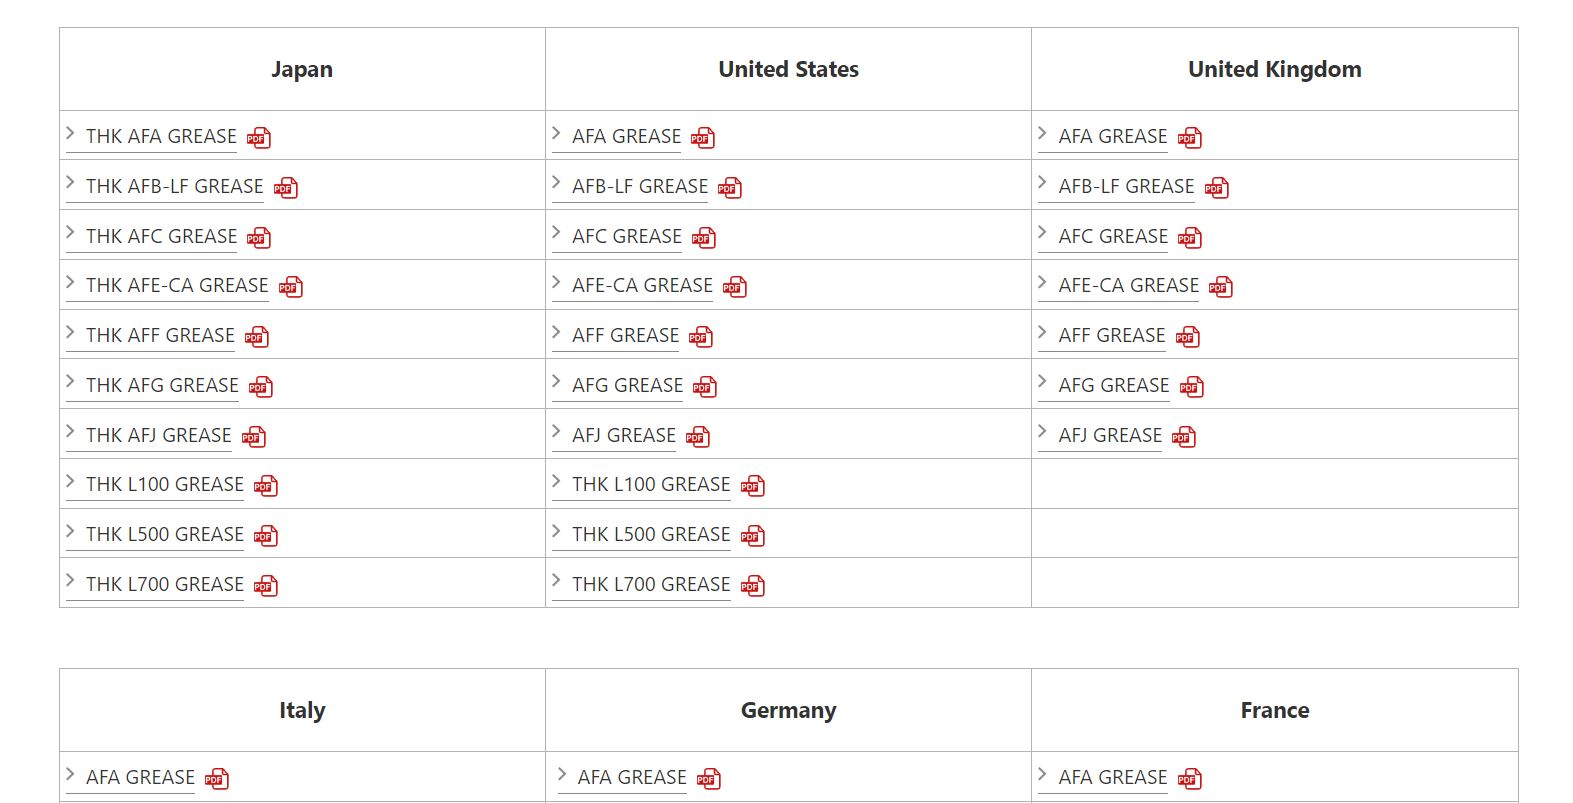Image resolution: width=1573 pixels, height=803 pixels.
Task: Open PDF icon for United States THK L500 GREASE
Action: coord(753,536)
